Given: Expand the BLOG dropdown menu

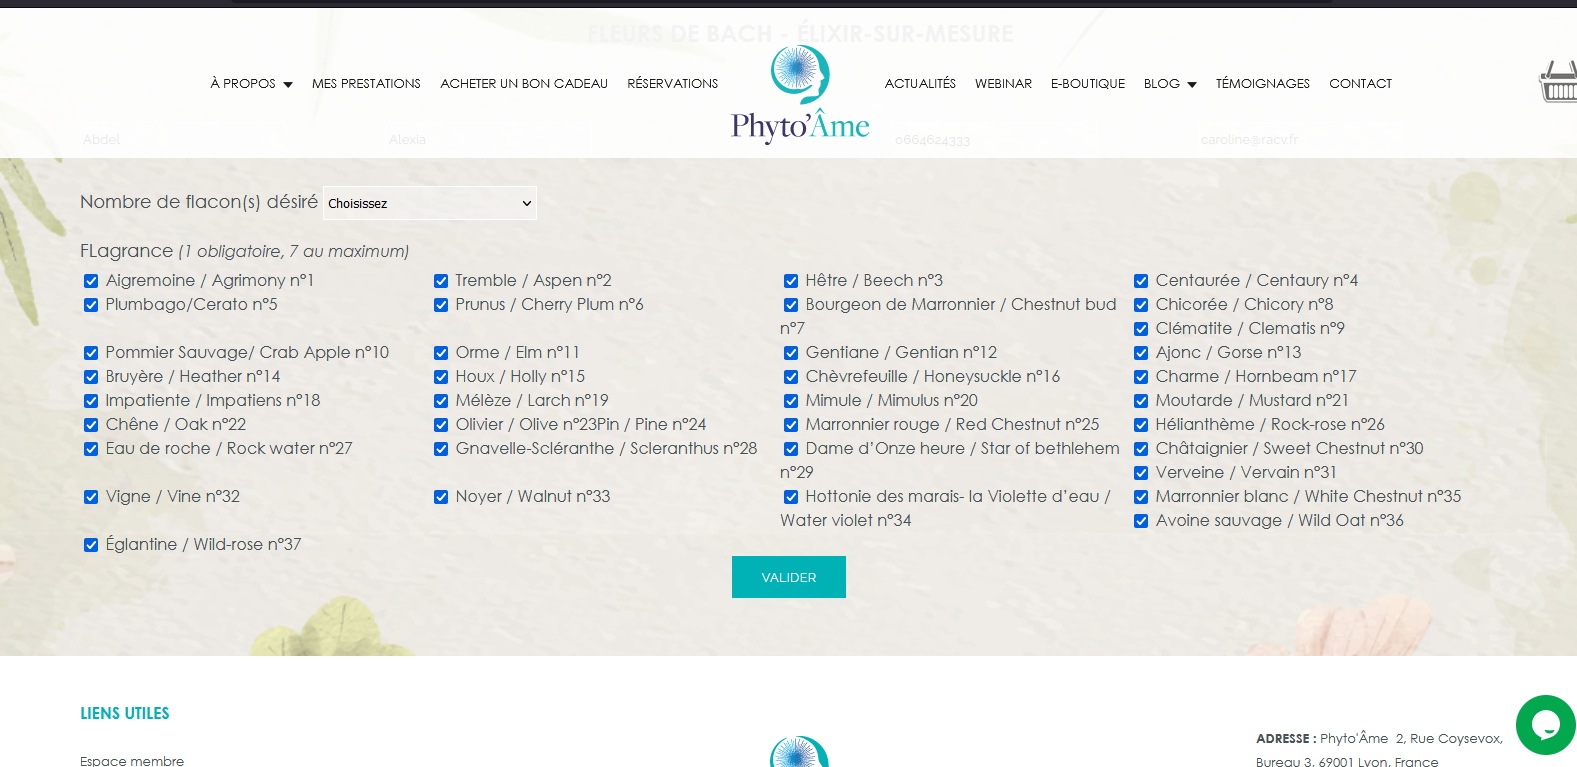Looking at the screenshot, I should point(1169,84).
